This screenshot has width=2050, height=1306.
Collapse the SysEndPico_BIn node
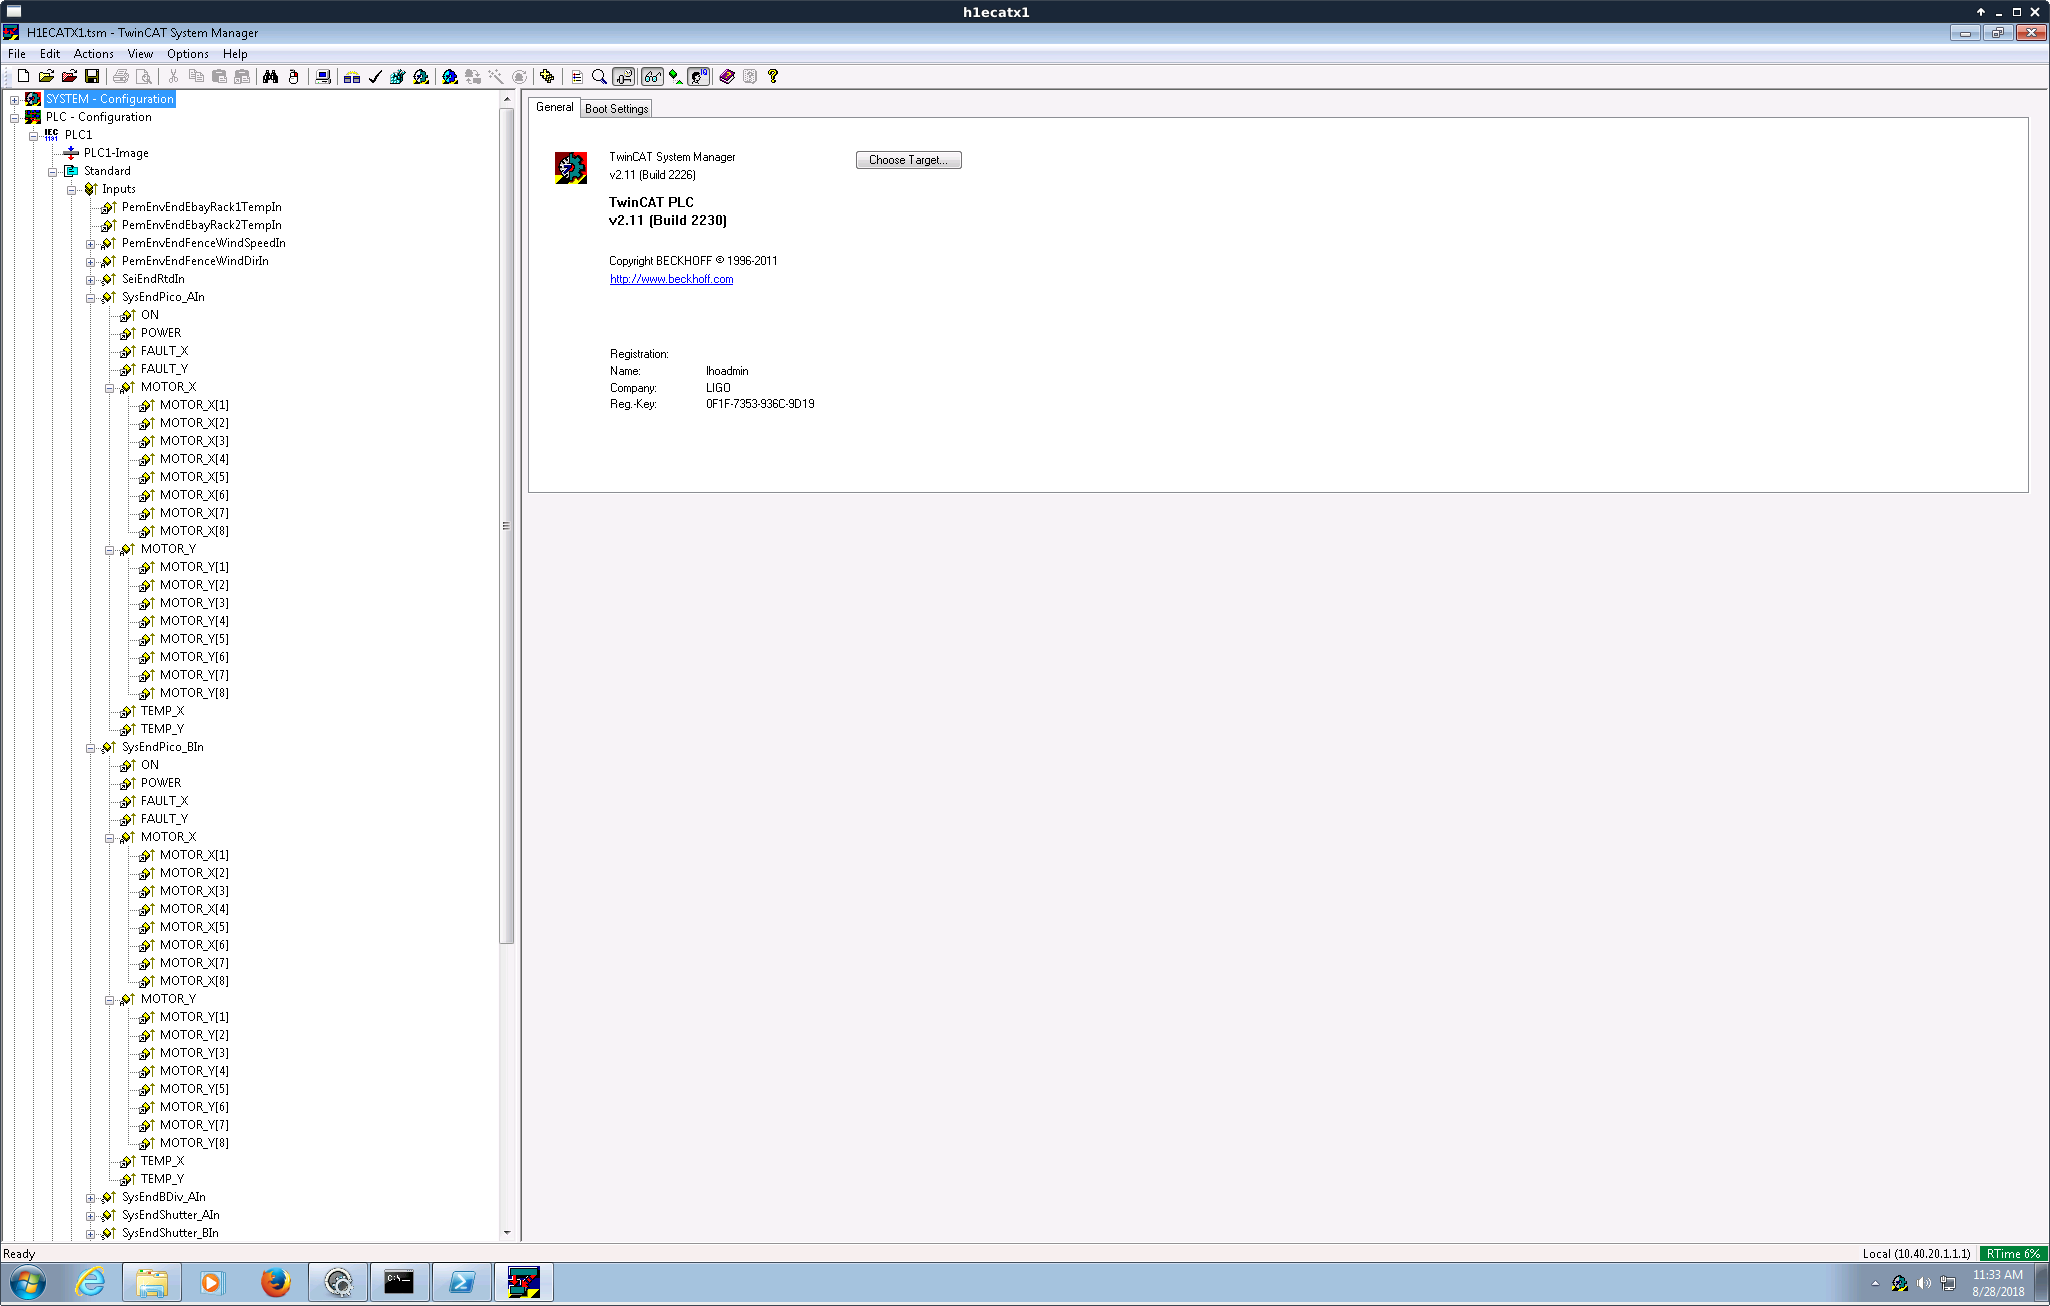[x=90, y=747]
